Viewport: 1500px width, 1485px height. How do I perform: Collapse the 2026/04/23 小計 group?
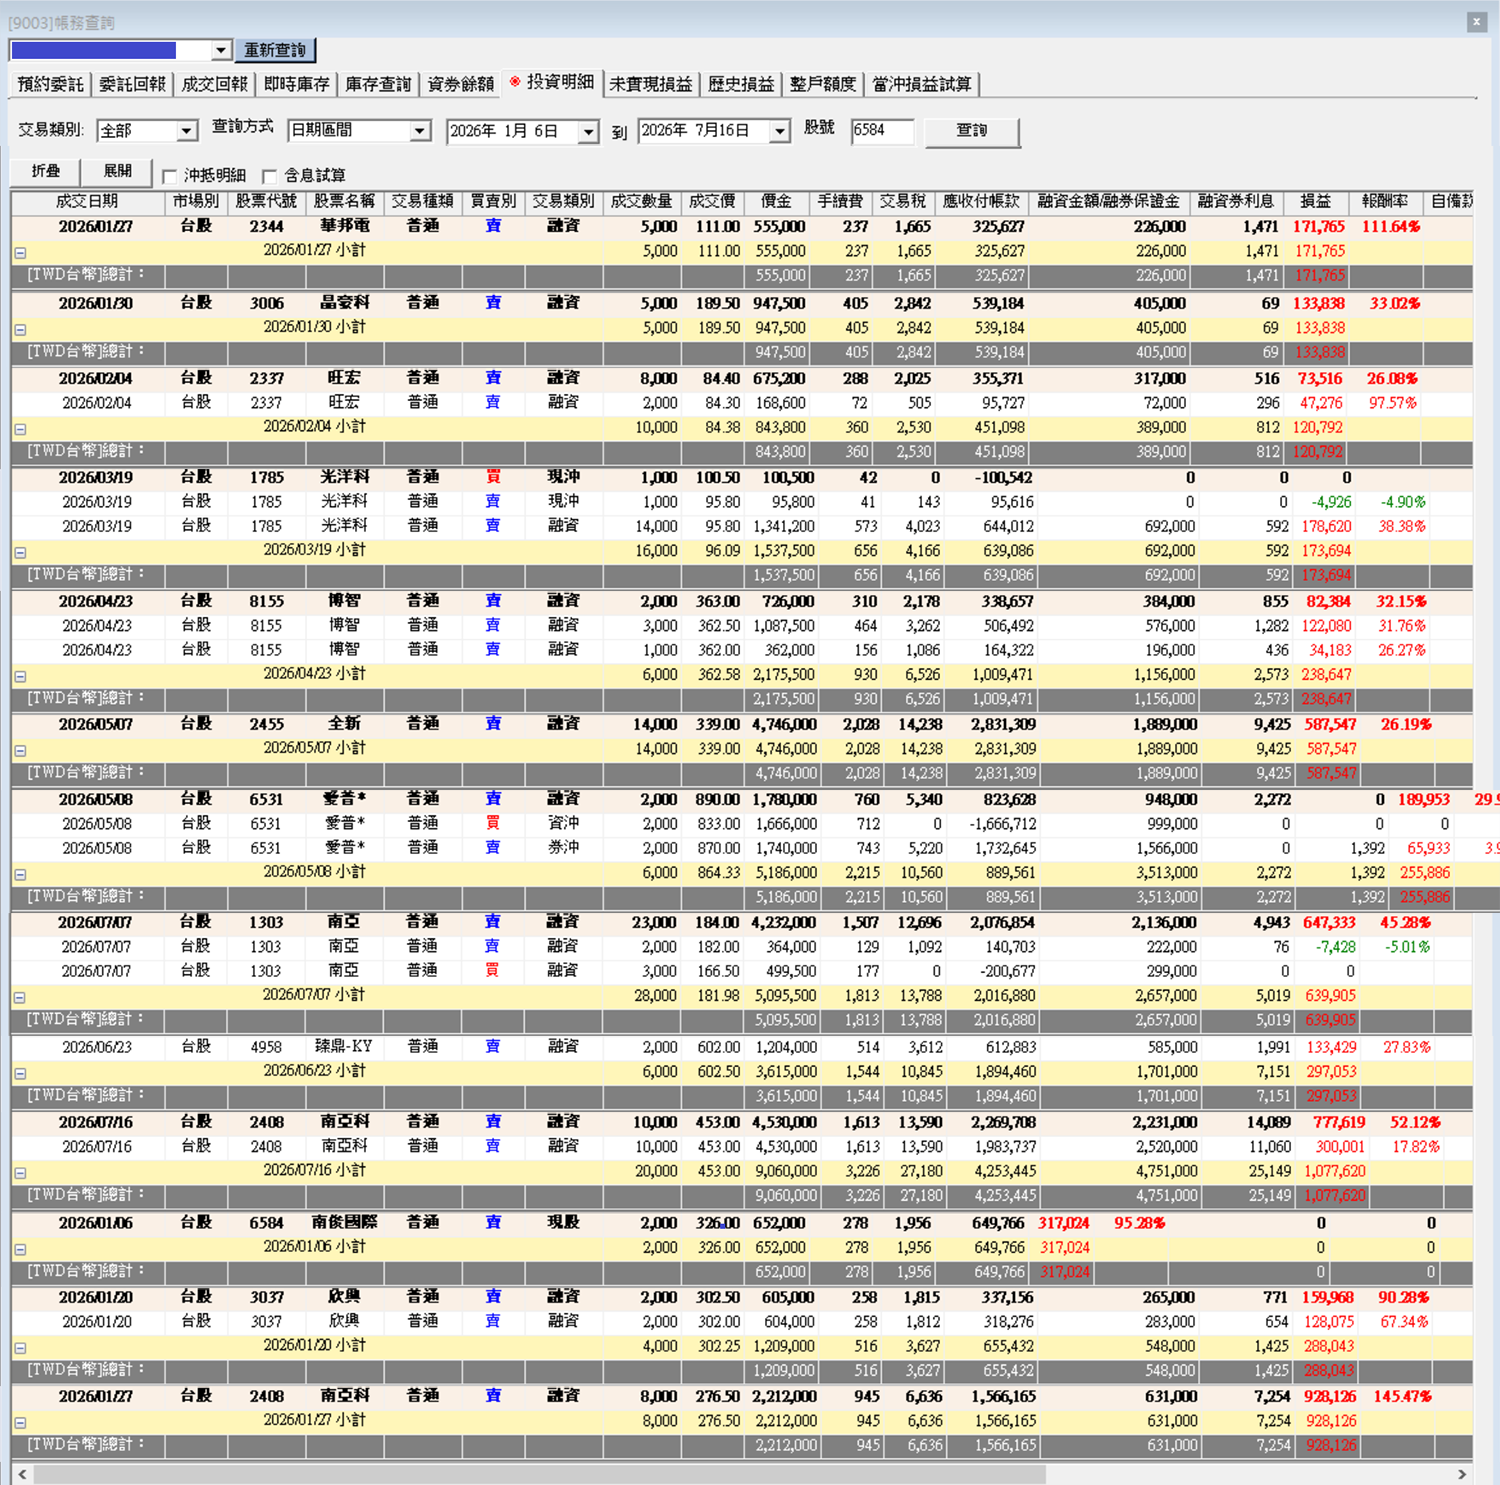[20, 676]
